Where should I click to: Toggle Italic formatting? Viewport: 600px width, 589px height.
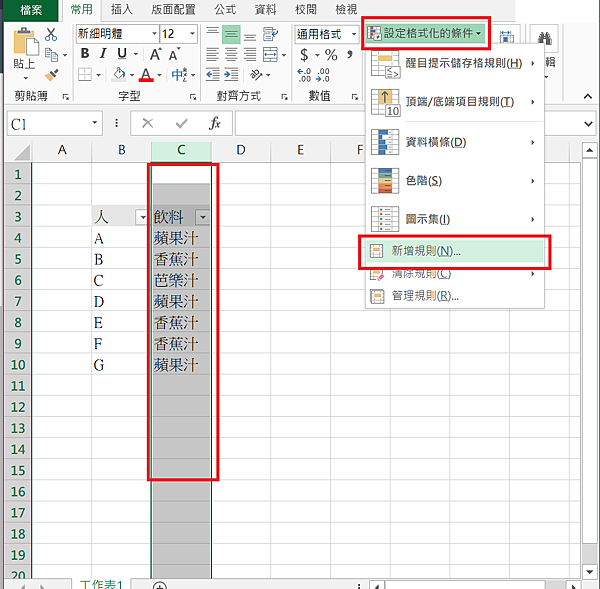[x=103, y=54]
